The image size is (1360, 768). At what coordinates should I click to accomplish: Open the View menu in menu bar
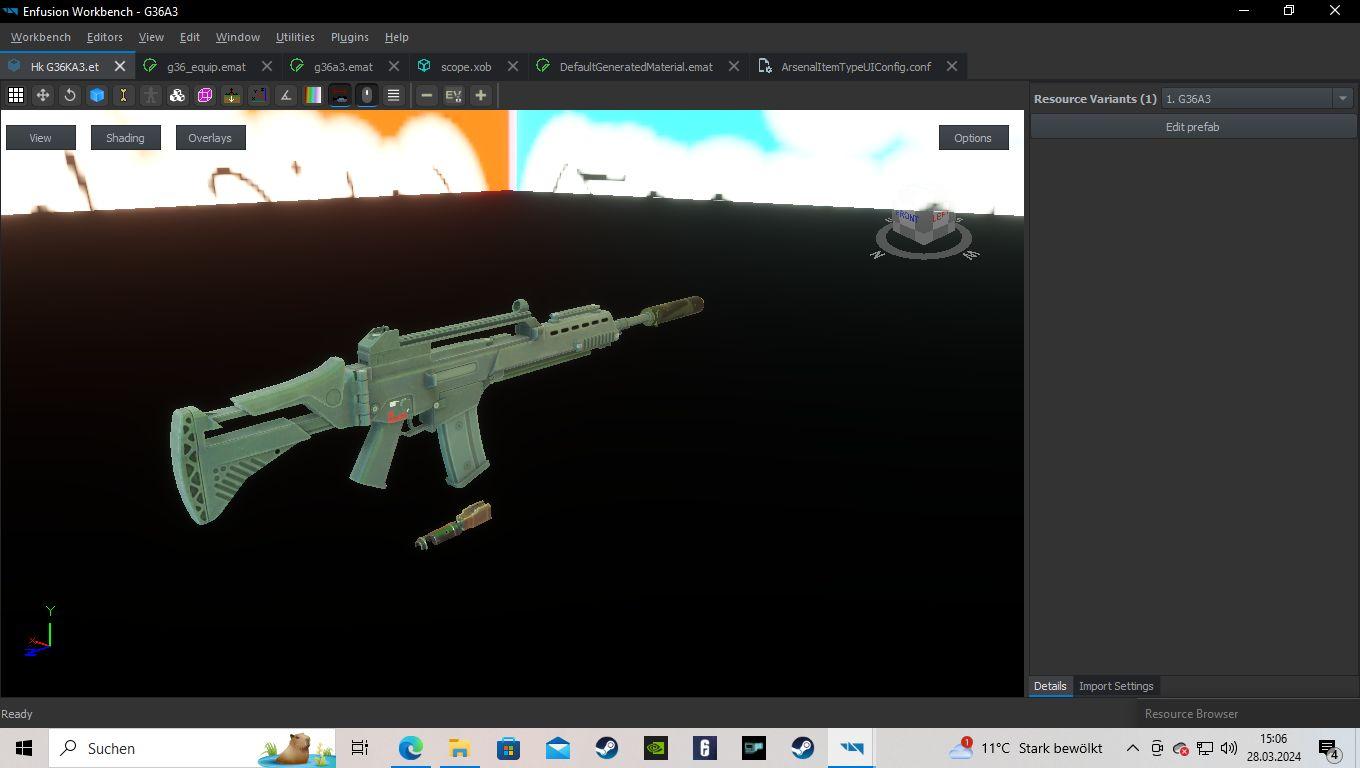[151, 37]
